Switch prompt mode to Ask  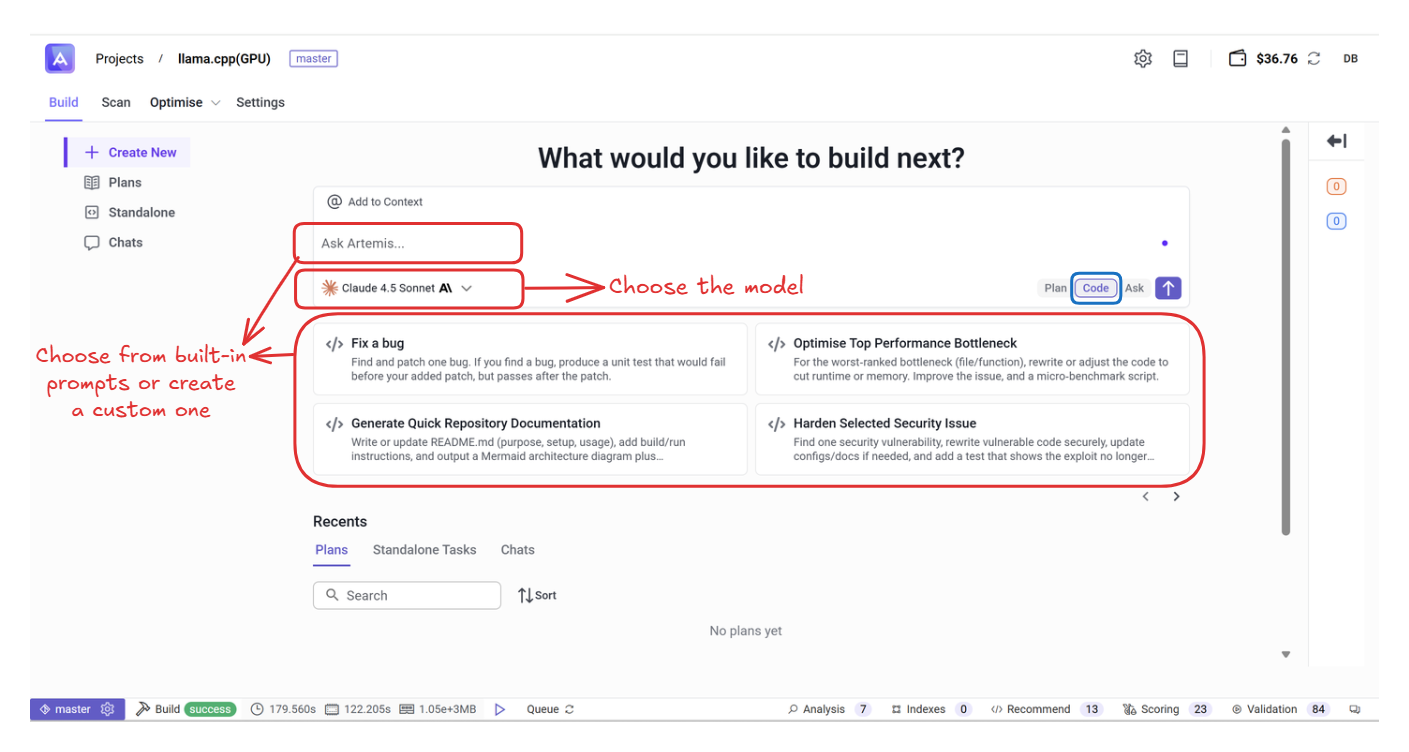coord(1134,288)
